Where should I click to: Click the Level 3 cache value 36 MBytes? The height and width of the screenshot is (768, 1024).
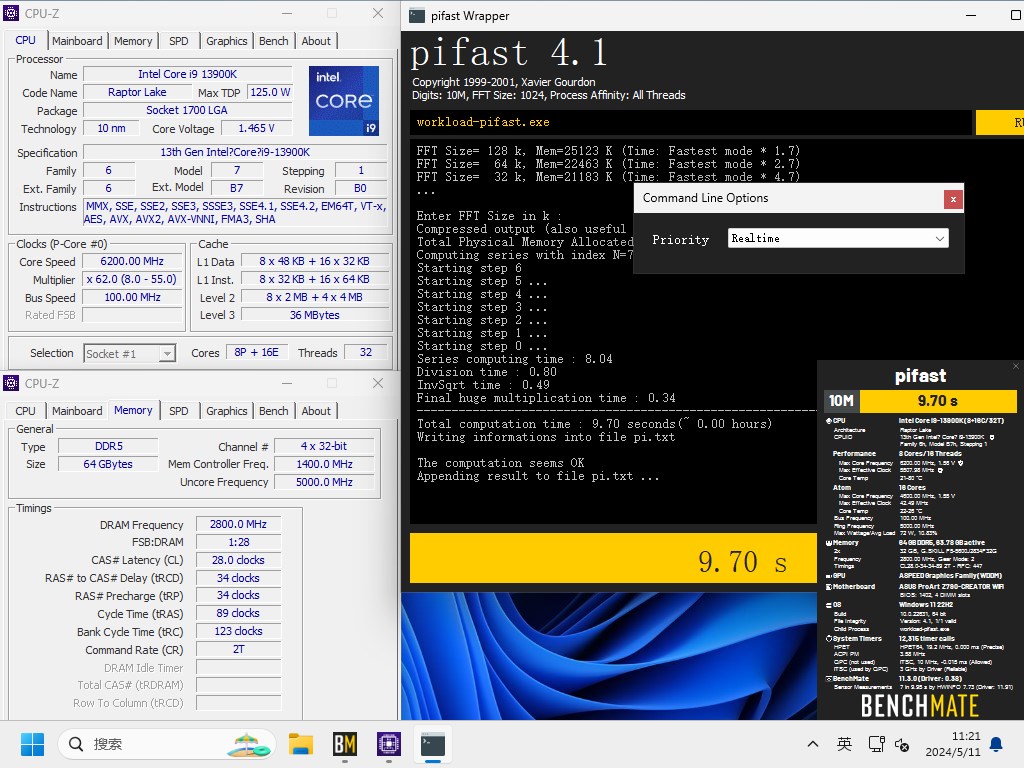(315, 315)
